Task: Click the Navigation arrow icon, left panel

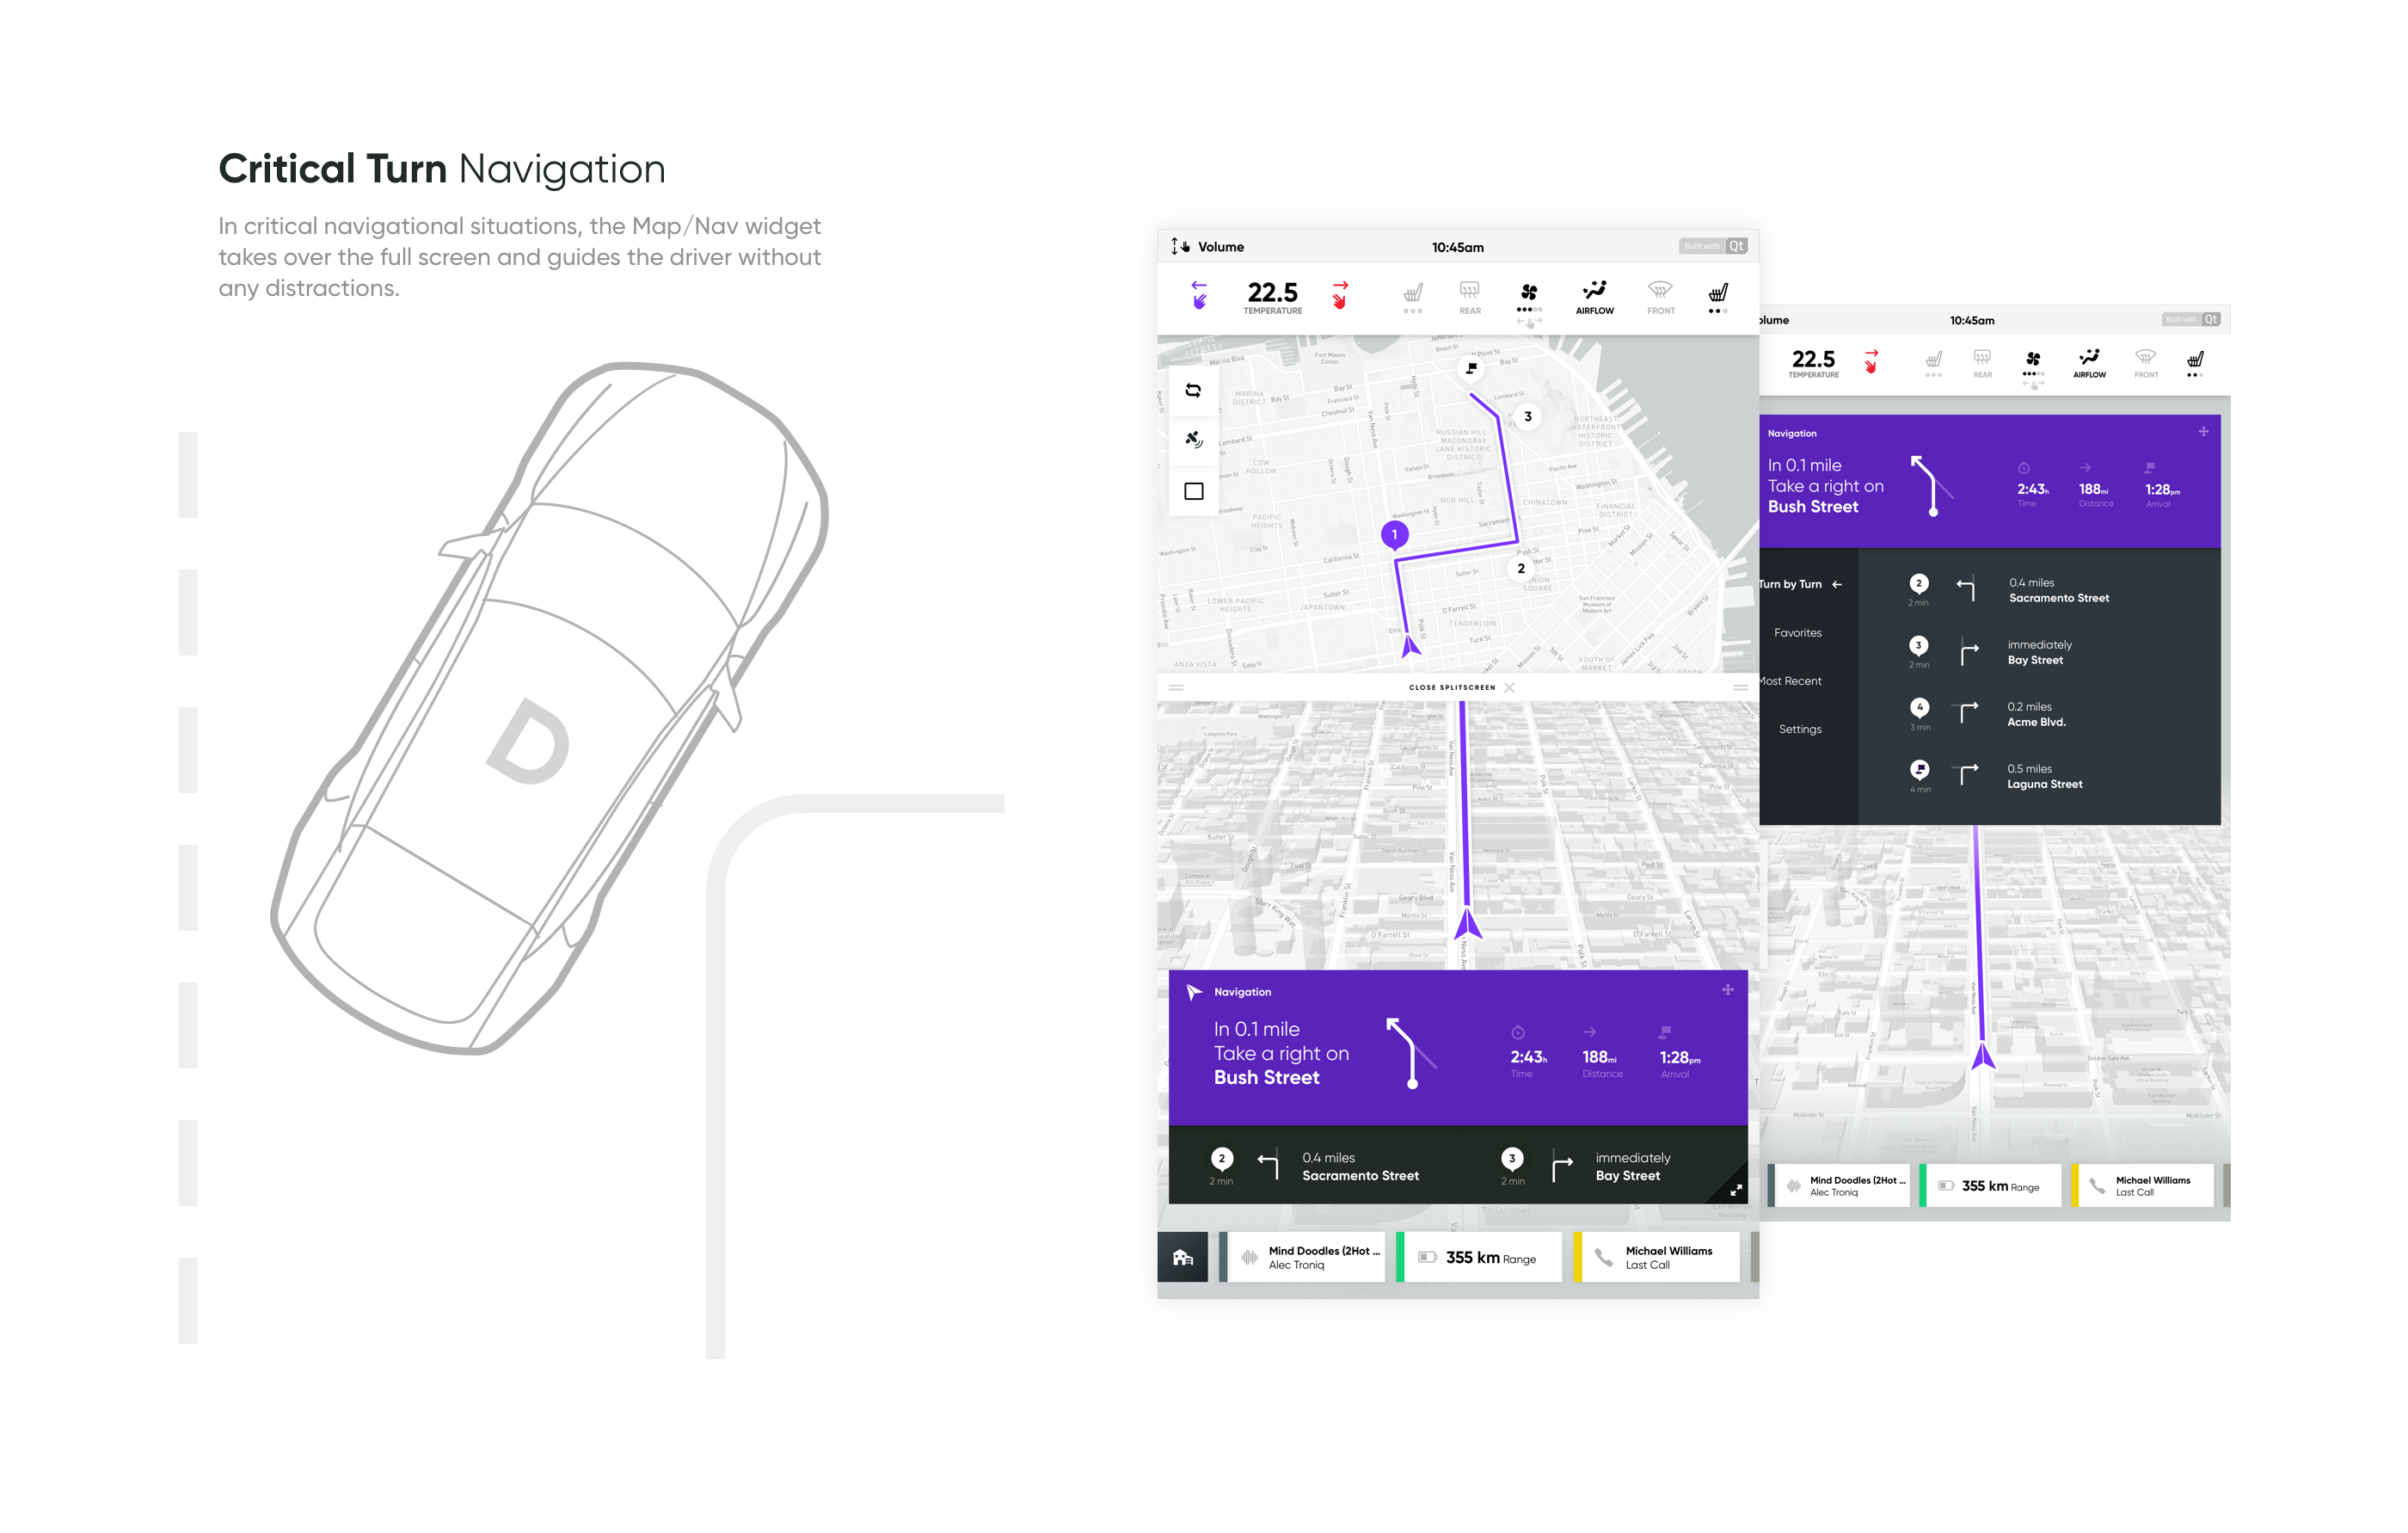Action: pyautogui.click(x=1193, y=992)
